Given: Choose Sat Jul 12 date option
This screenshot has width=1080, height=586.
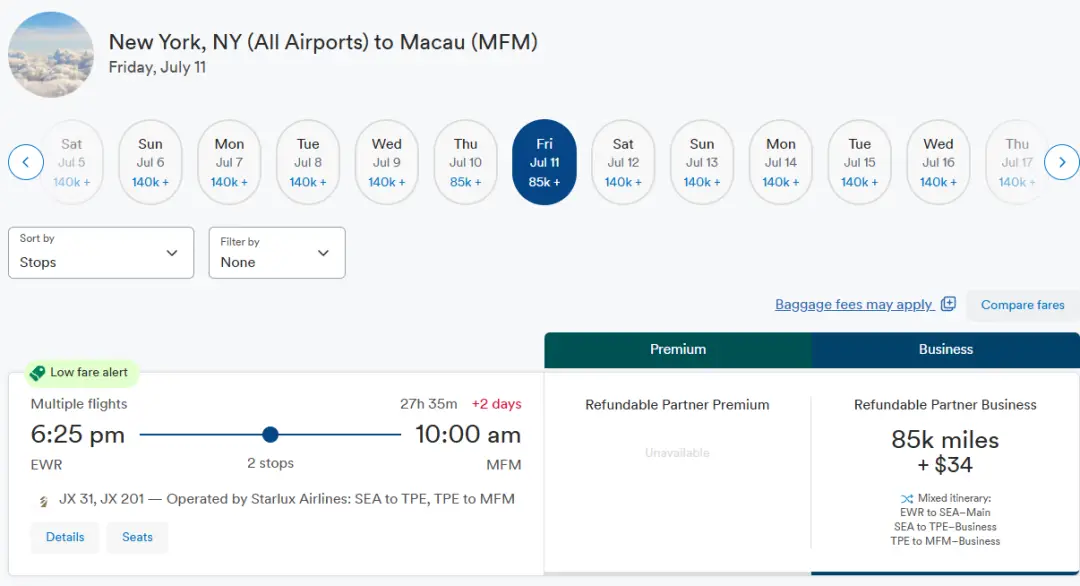Looking at the screenshot, I should [623, 162].
